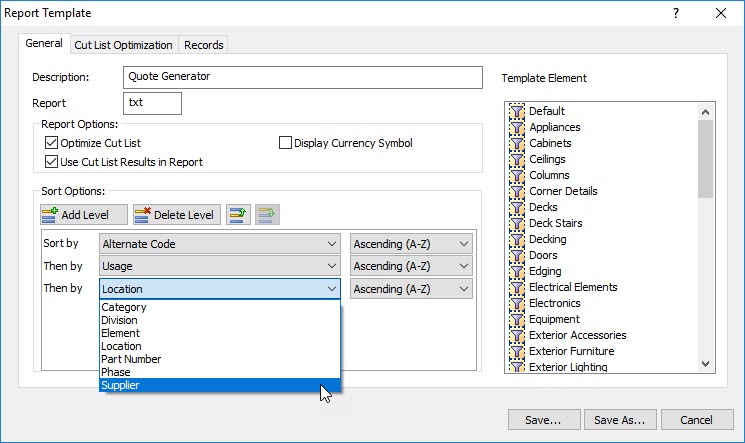Click the Cabinets filter icon
The height and width of the screenshot is (443, 745).
coord(517,143)
